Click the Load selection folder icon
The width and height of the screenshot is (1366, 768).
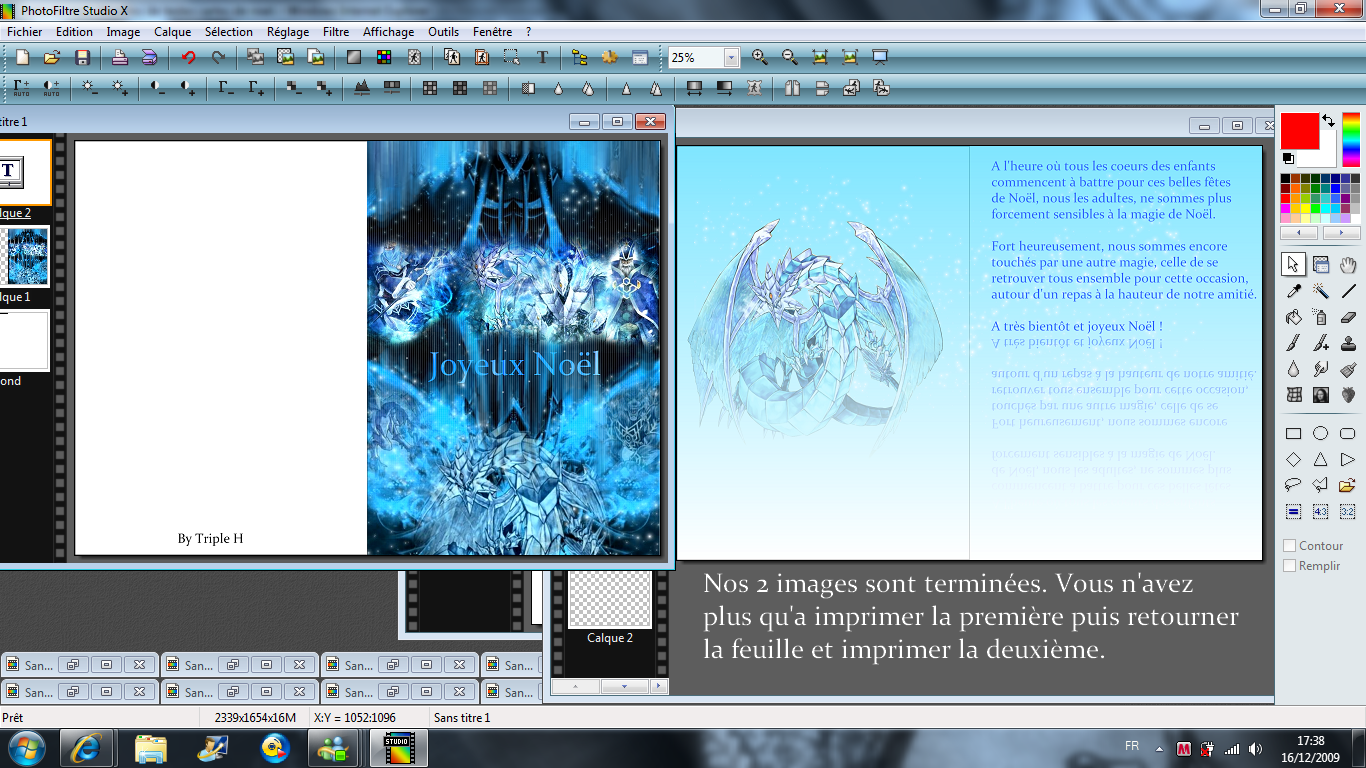[x=1348, y=485]
